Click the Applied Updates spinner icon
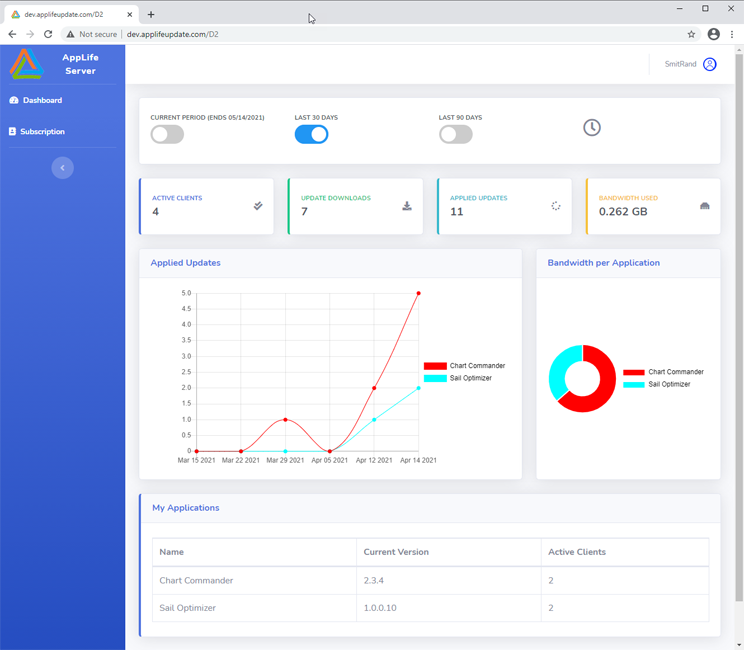This screenshot has height=650, width=744. pyautogui.click(x=556, y=206)
